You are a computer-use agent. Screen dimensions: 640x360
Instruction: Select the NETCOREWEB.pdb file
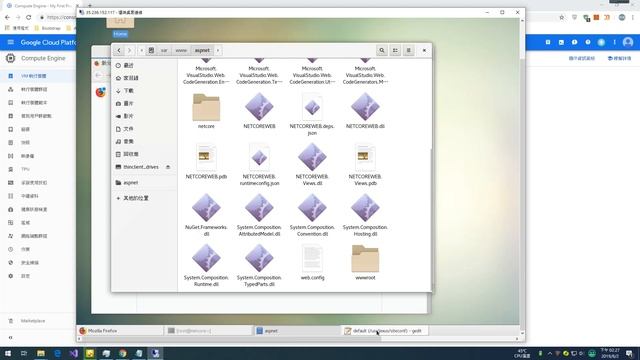point(206,161)
